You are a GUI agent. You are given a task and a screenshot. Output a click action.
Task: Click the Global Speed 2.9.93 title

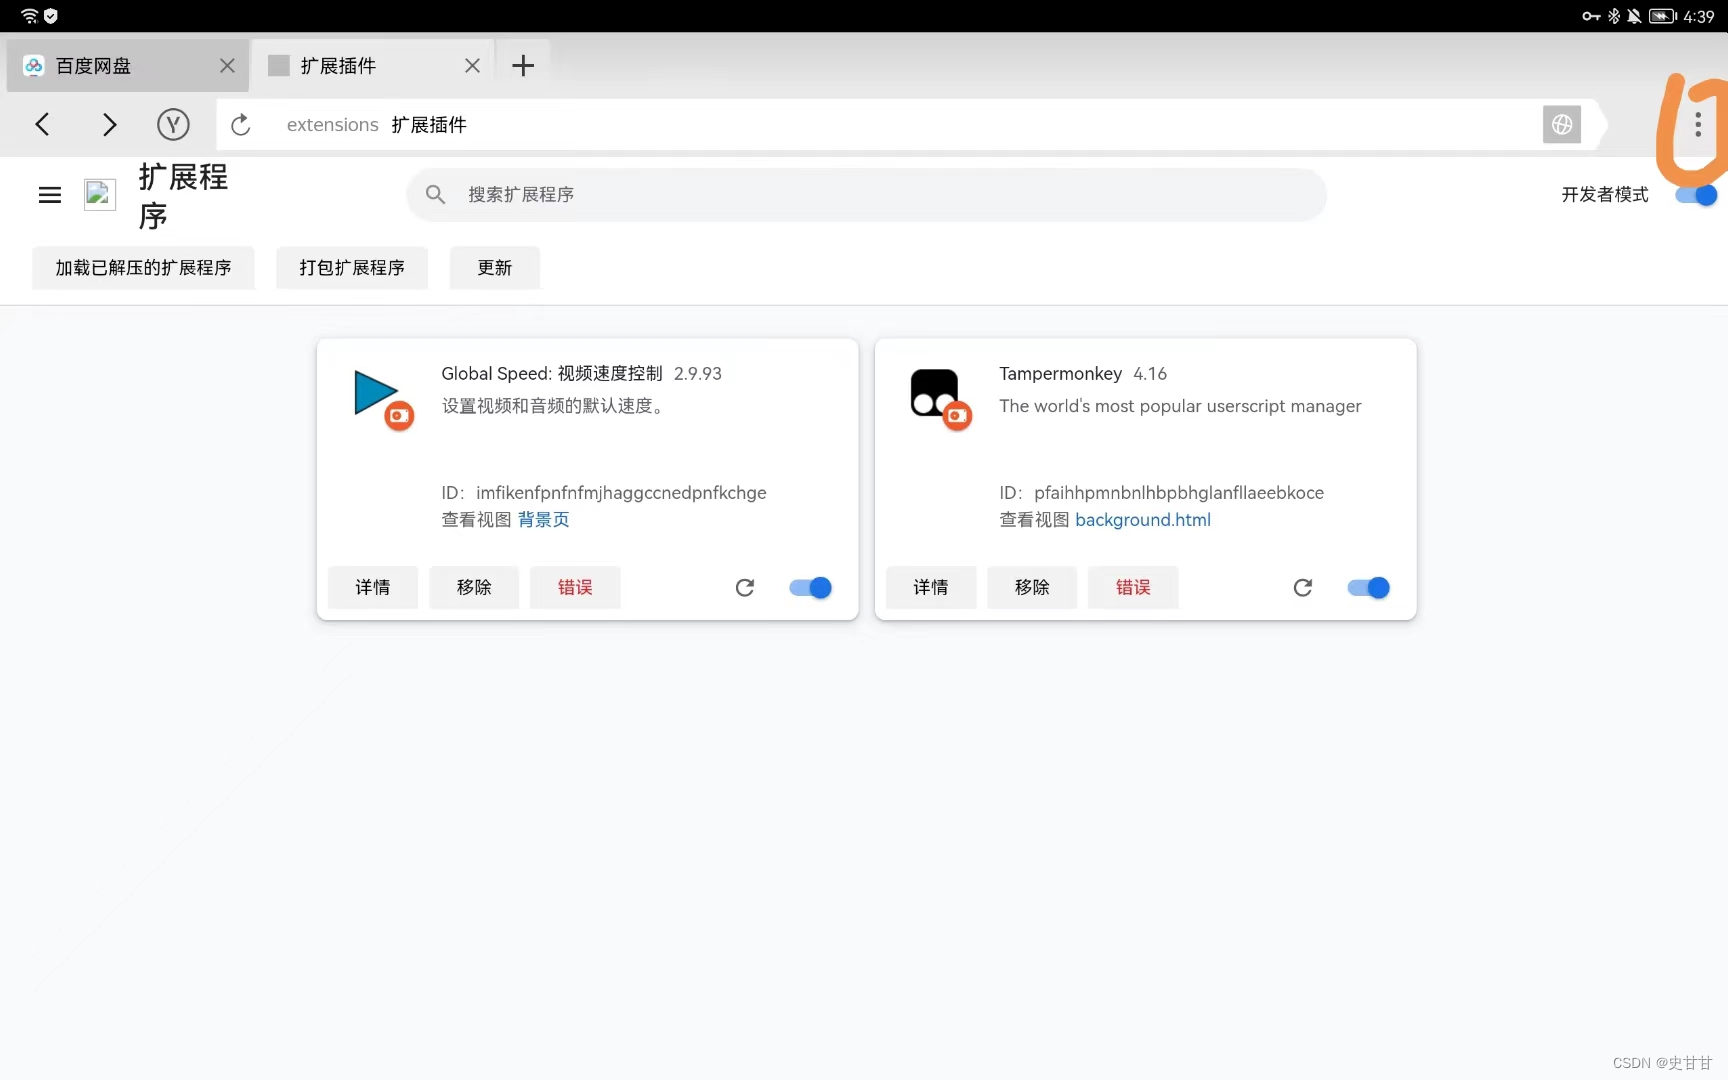581,374
